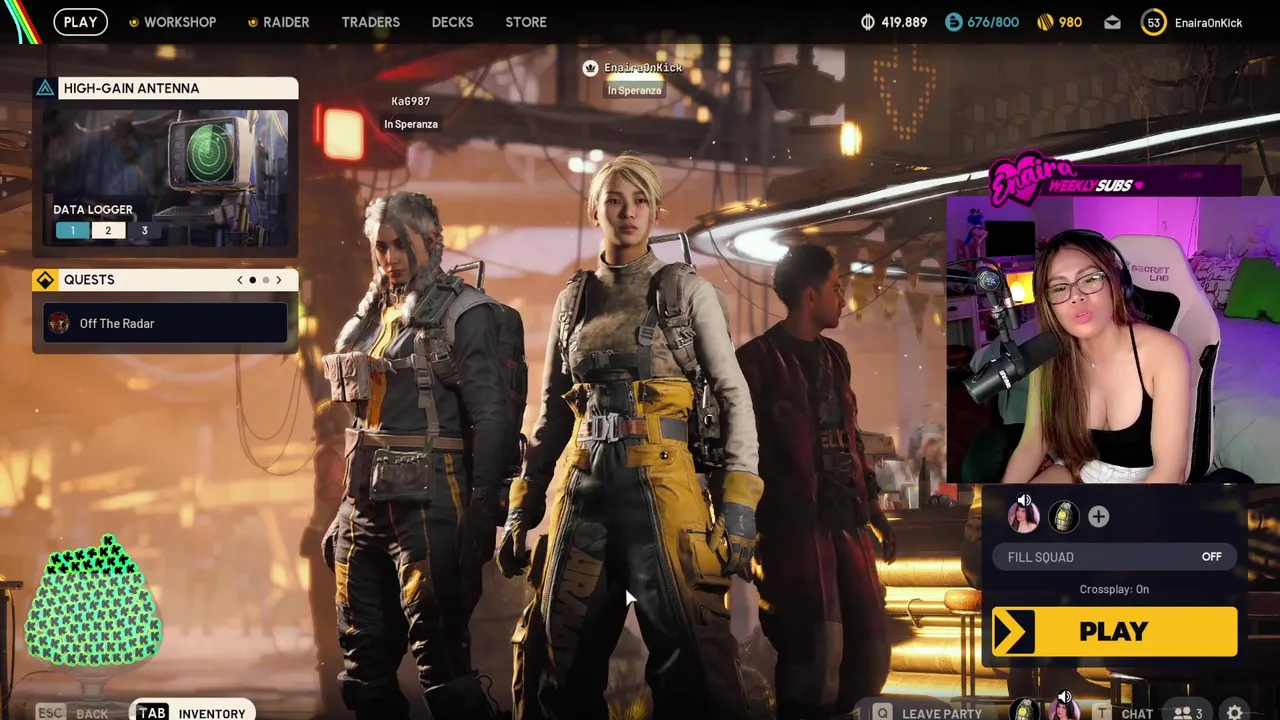Click the grenade party member avatar
Image resolution: width=1280 pixels, height=720 pixels.
[1064, 517]
